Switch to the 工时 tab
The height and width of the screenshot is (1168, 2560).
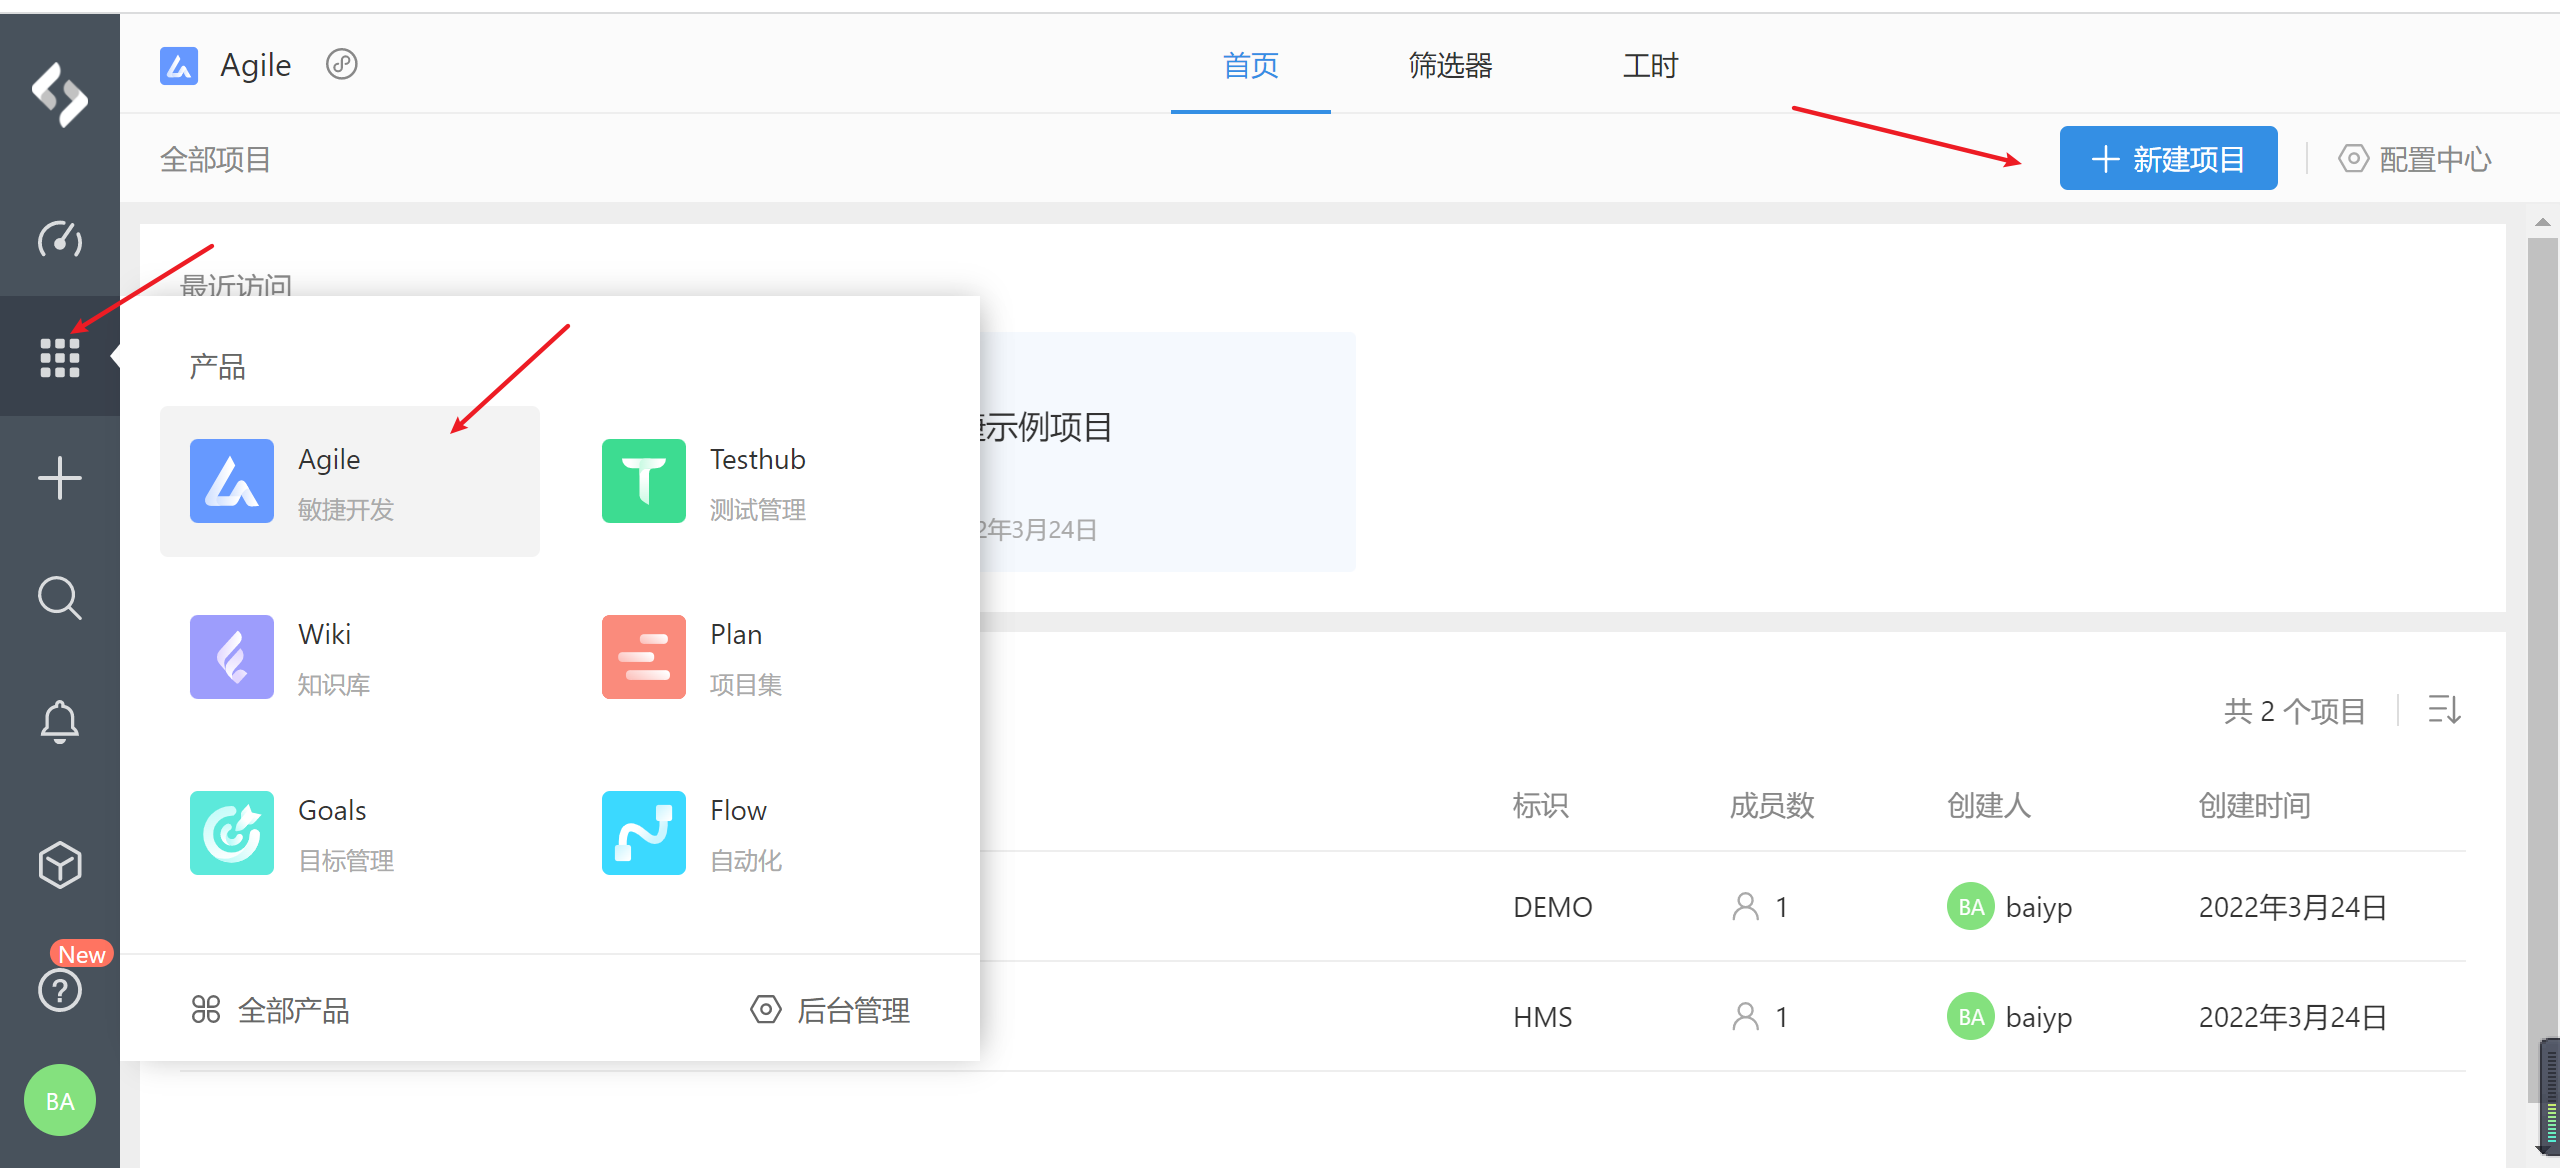(1650, 66)
